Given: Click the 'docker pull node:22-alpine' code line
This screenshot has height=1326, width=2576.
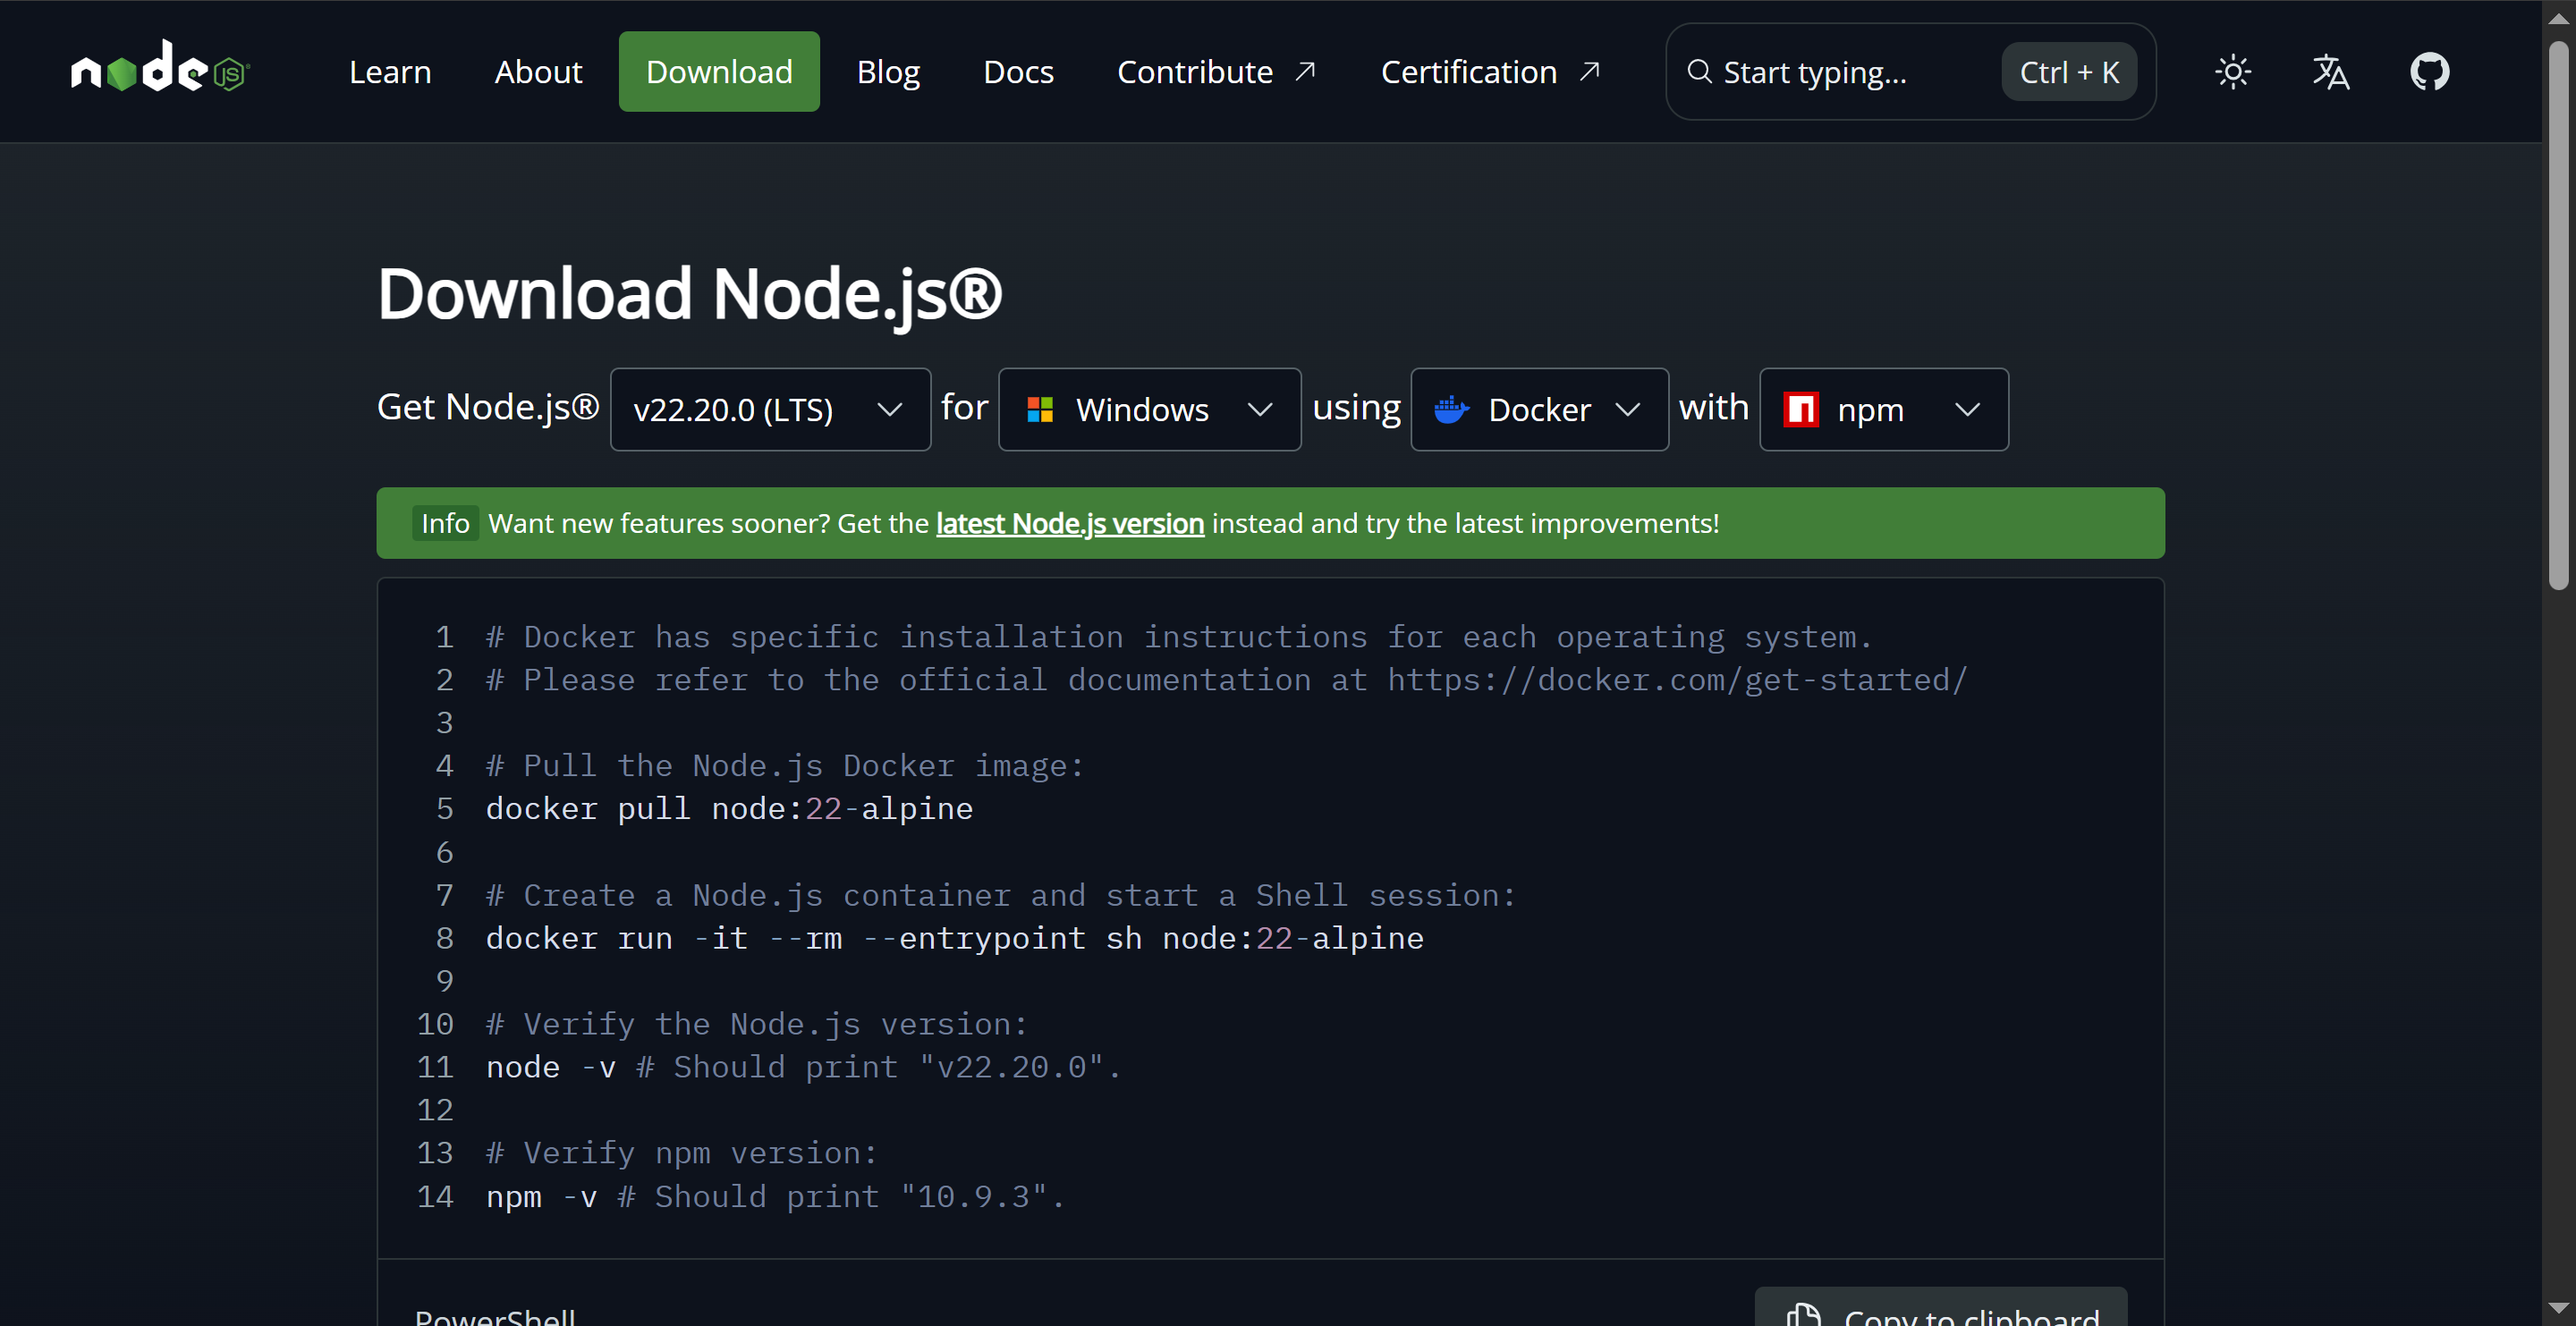Looking at the screenshot, I should coord(729,809).
